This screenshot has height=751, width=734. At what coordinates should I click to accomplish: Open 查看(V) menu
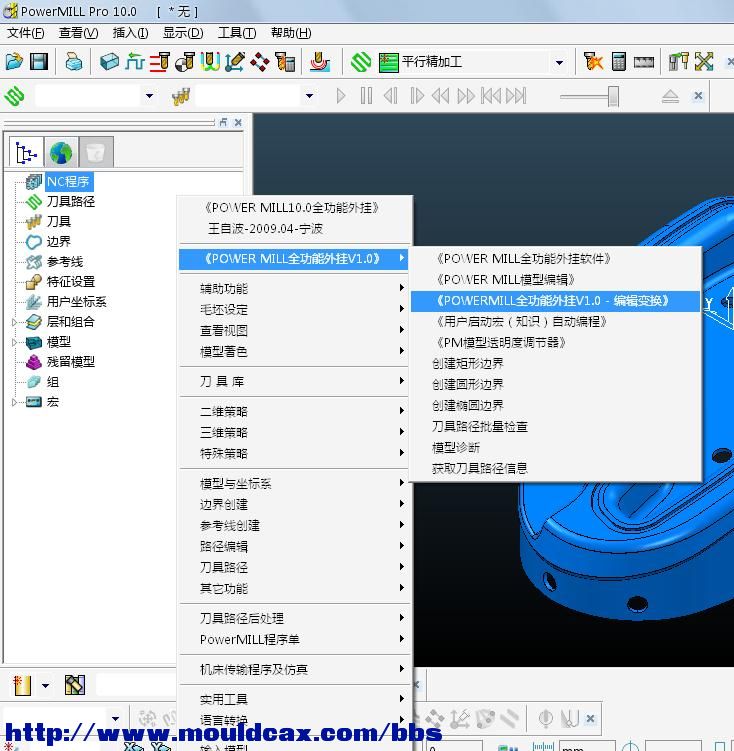click(79, 33)
